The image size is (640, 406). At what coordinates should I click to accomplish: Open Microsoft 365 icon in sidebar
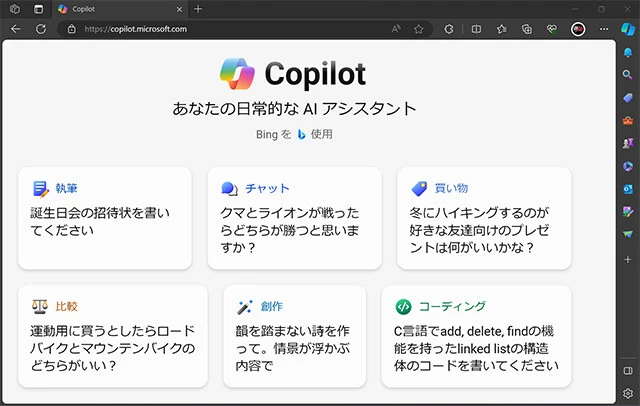(628, 166)
